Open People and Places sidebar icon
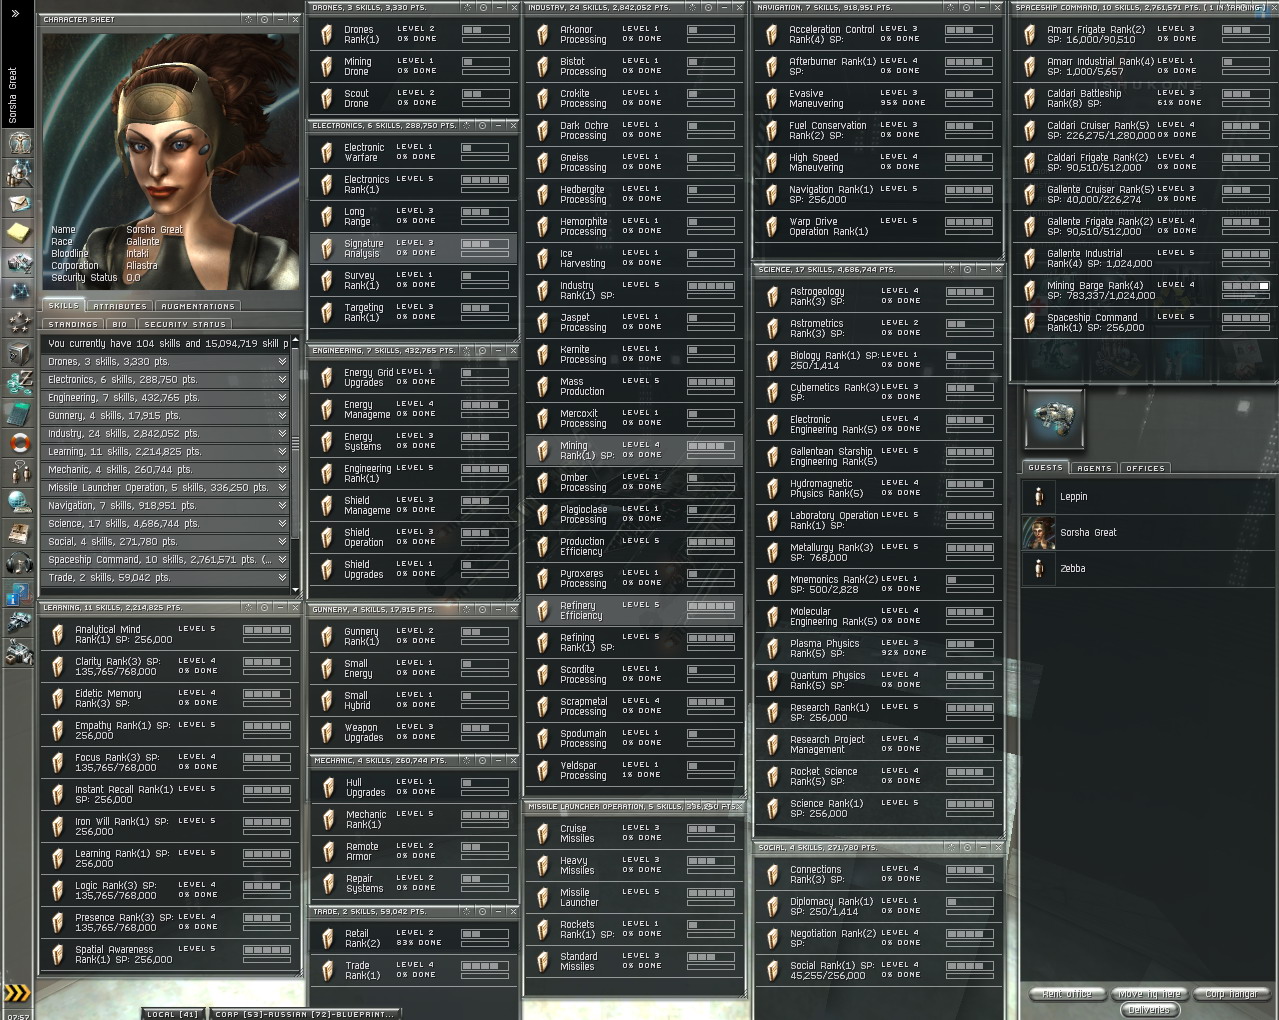Screen dimensions: 1279x1020 (x=19, y=172)
